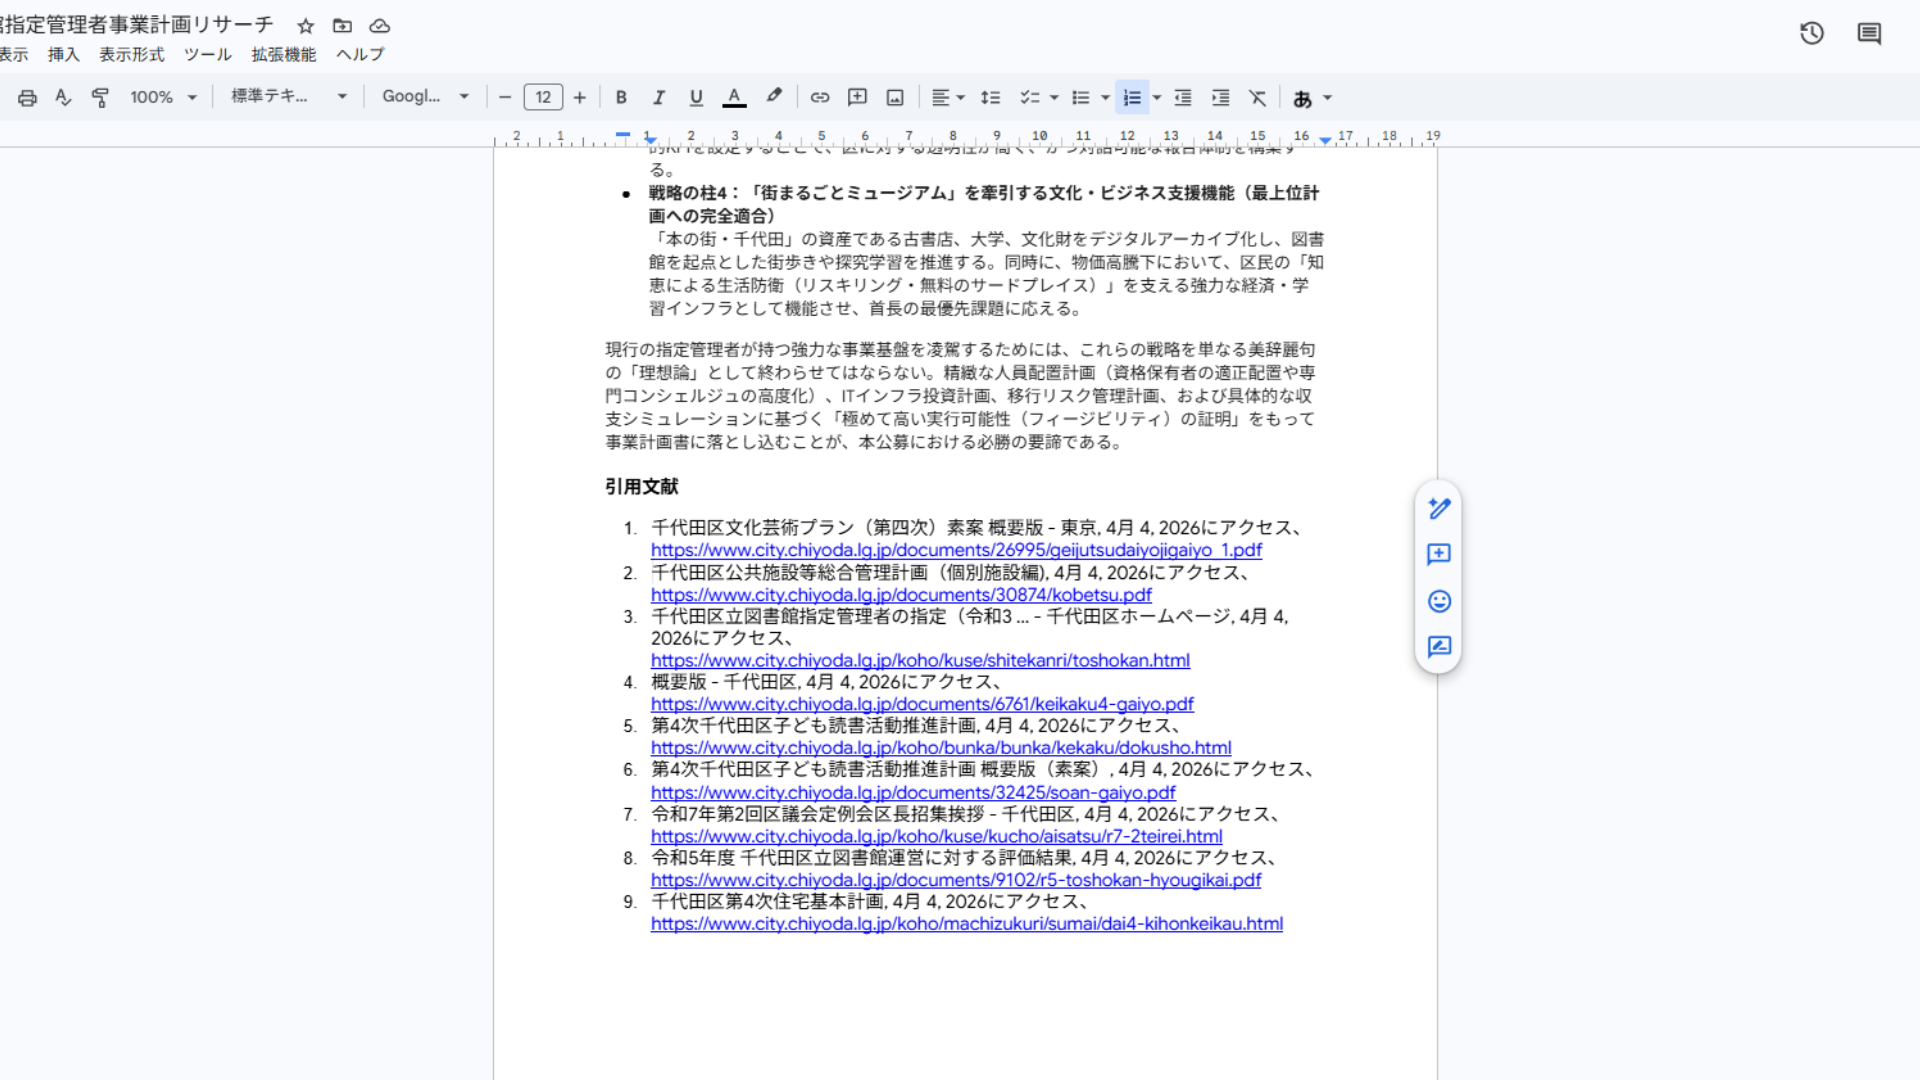Open version history clock icon
The image size is (1920, 1080).
(x=1812, y=33)
